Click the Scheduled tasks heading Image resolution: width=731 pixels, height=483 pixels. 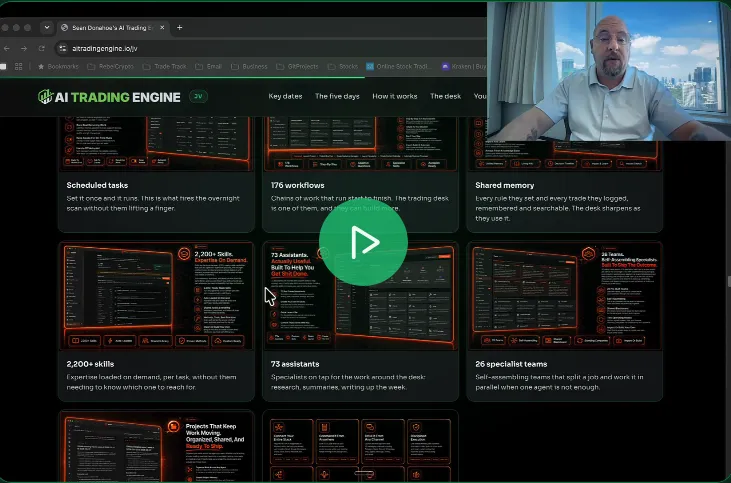[97, 185]
